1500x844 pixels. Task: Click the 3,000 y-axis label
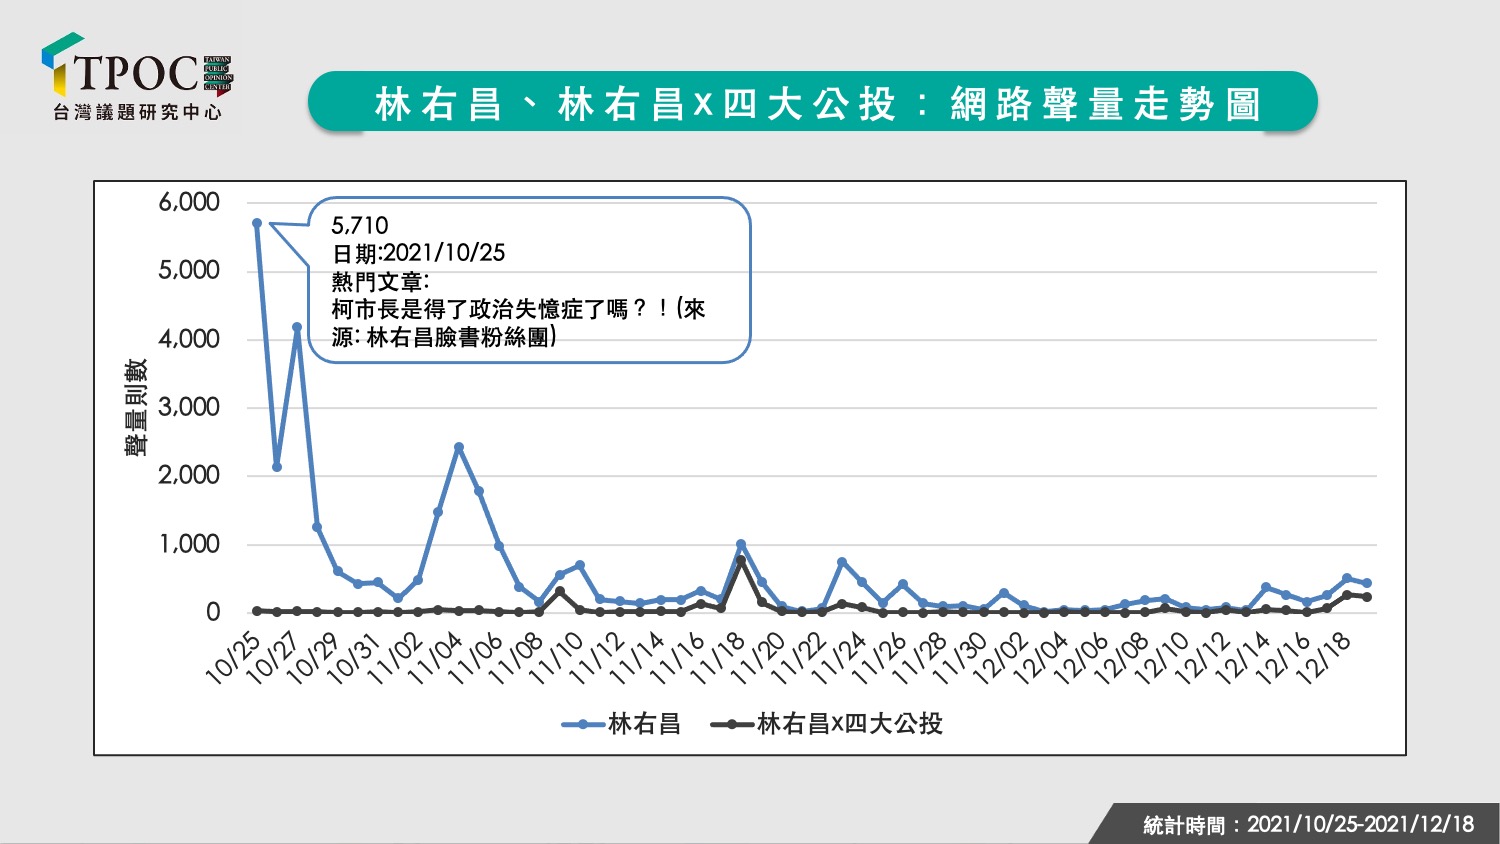189,407
